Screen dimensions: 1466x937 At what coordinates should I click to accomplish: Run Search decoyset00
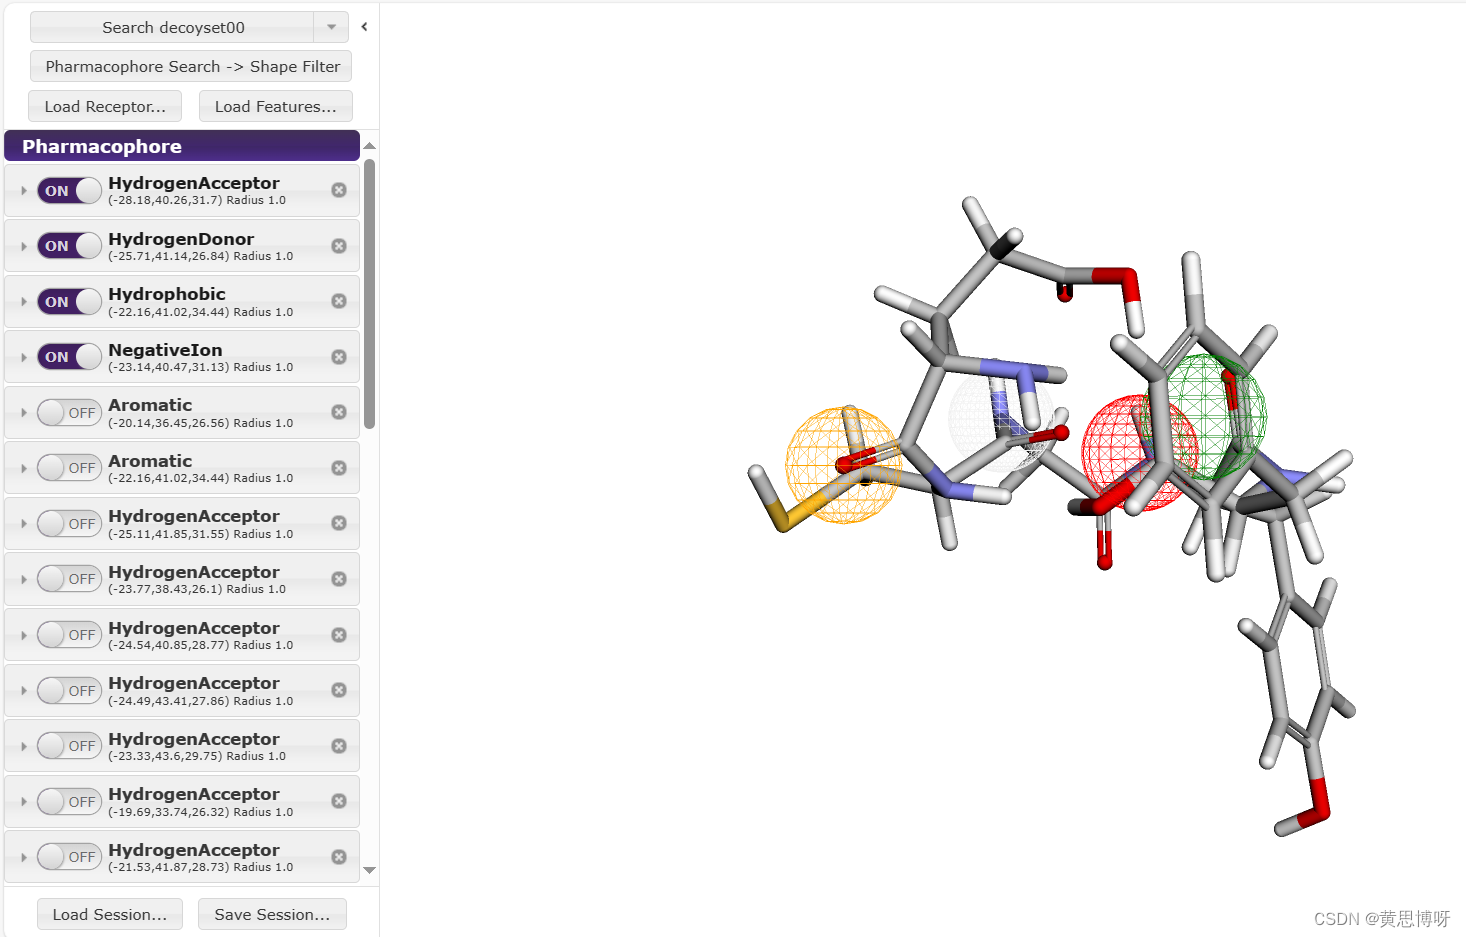[x=173, y=27]
